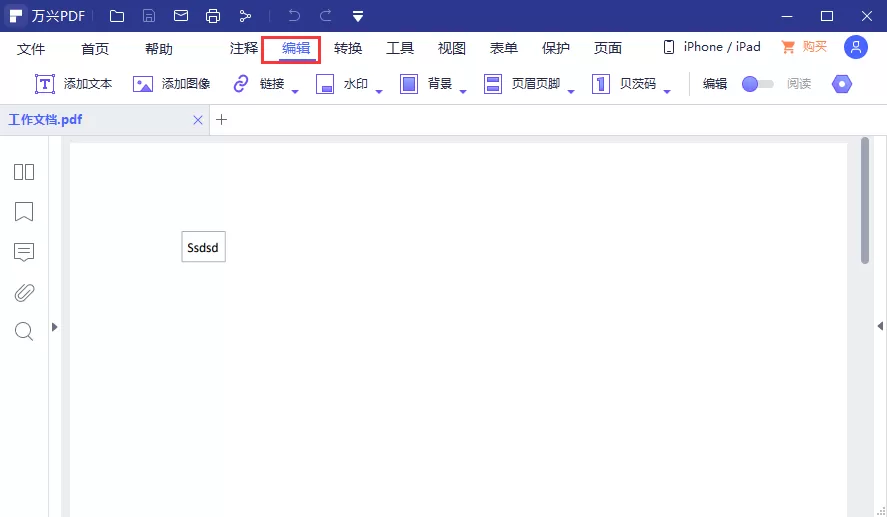
Task: Click the 阅读 mode label
Action: tap(799, 84)
